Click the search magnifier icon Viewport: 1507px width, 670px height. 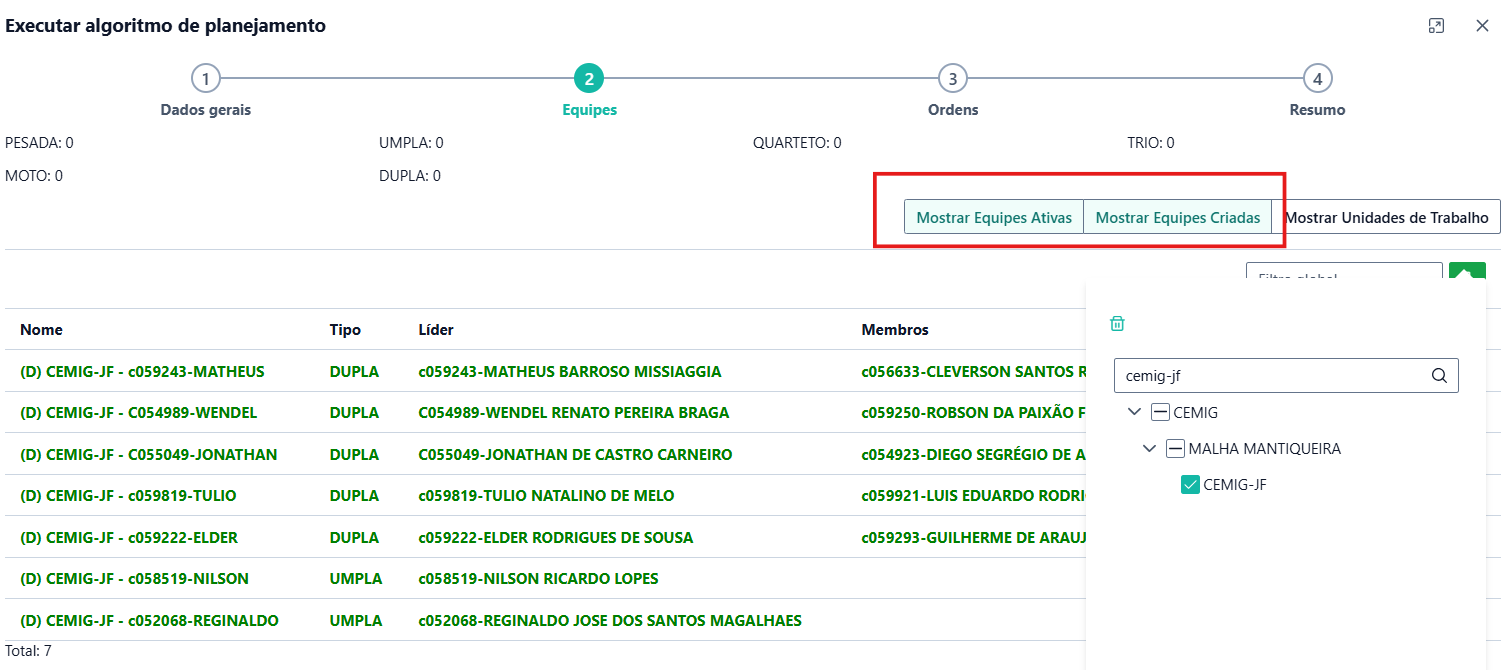point(1439,376)
